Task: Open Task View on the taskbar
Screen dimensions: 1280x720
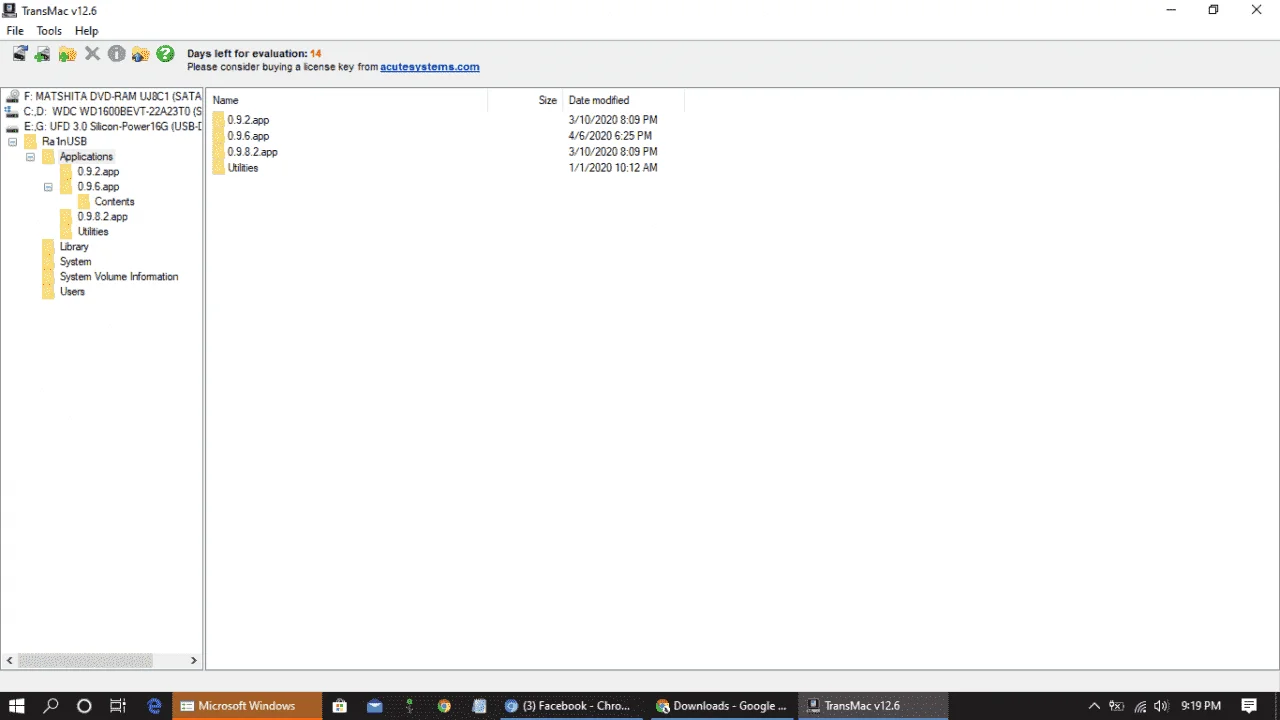Action: 117,706
